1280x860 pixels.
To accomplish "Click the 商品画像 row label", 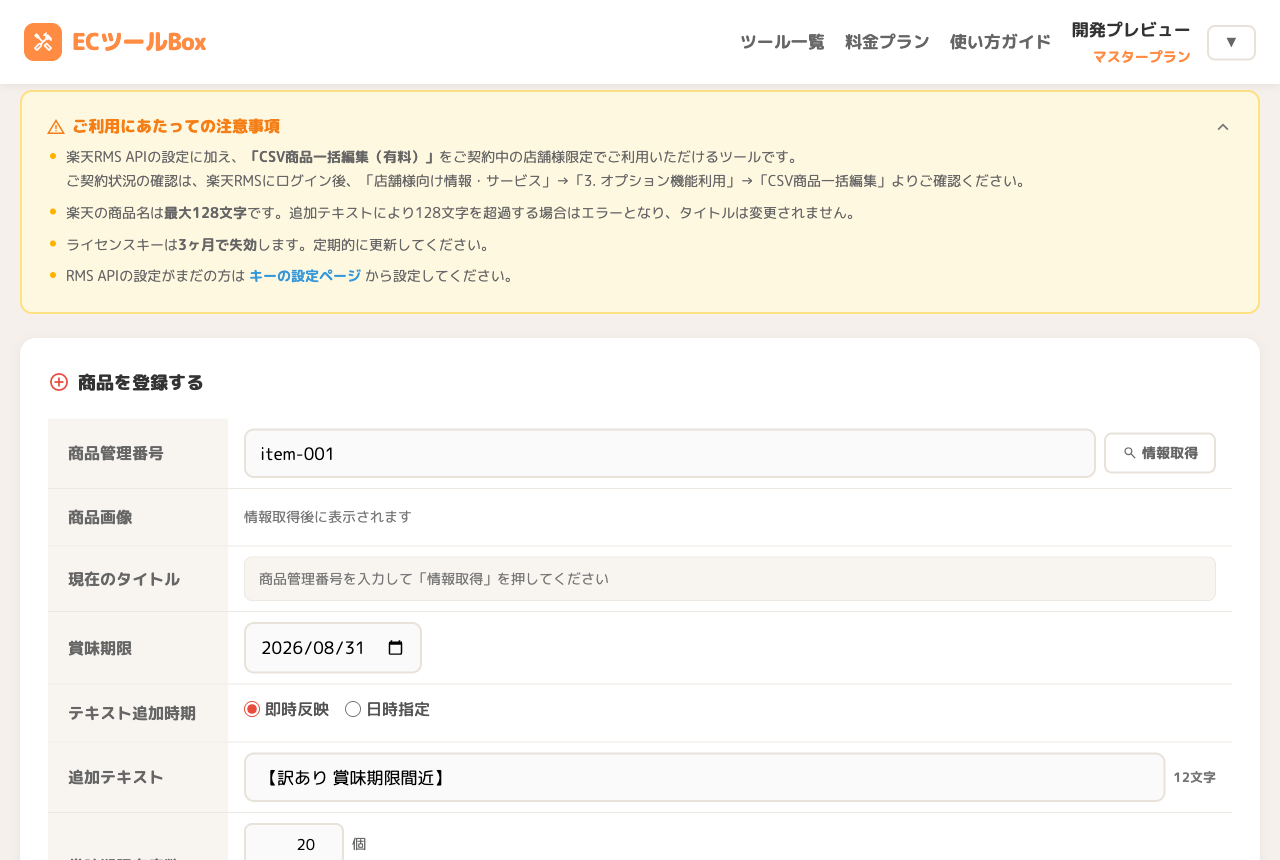I will tap(100, 517).
